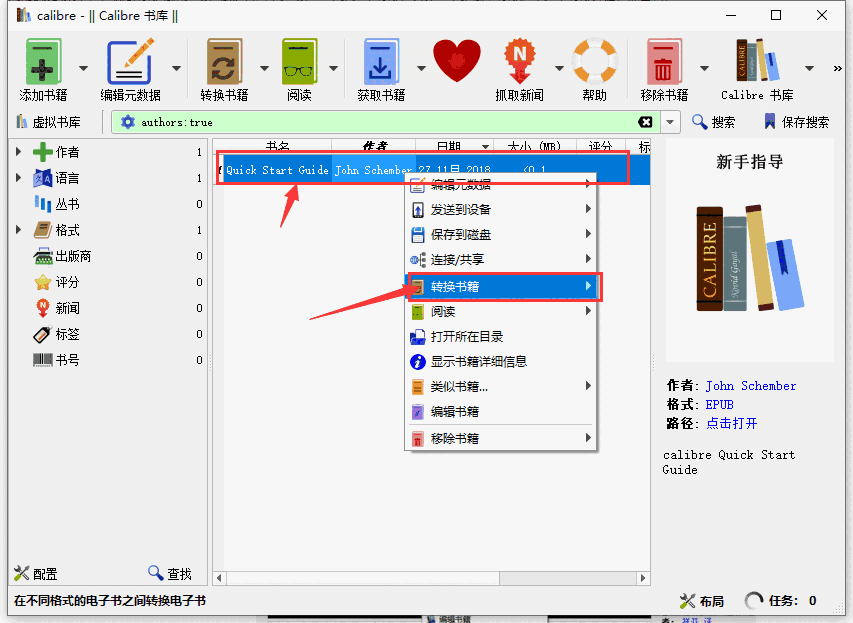Expand the 格式 (Formats) tree node
853x623 pixels.
[x=18, y=230]
